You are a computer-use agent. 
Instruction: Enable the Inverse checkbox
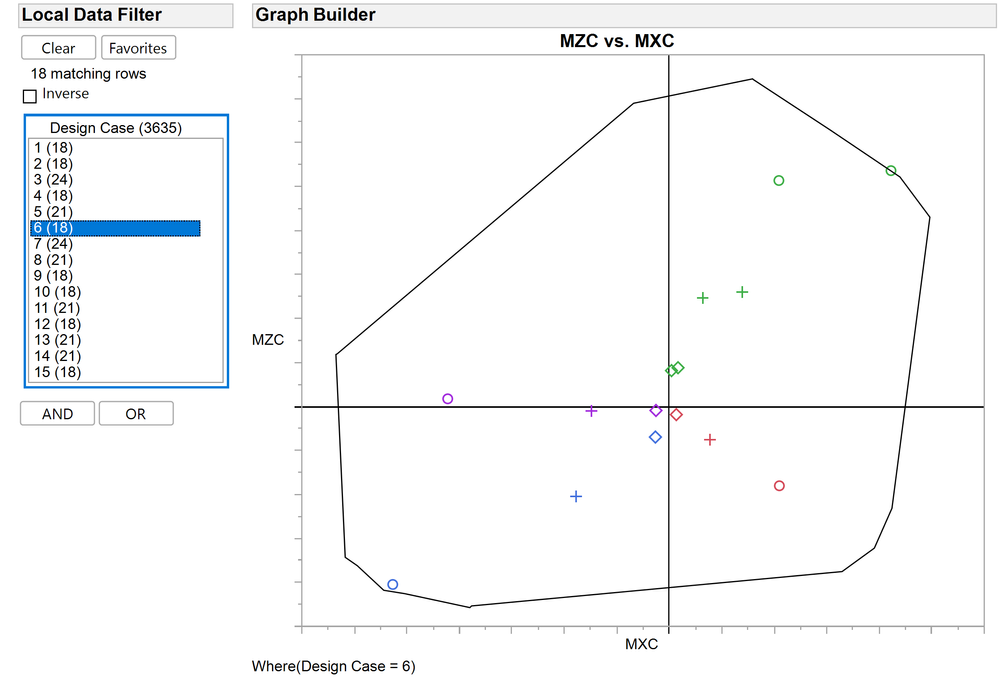29,95
